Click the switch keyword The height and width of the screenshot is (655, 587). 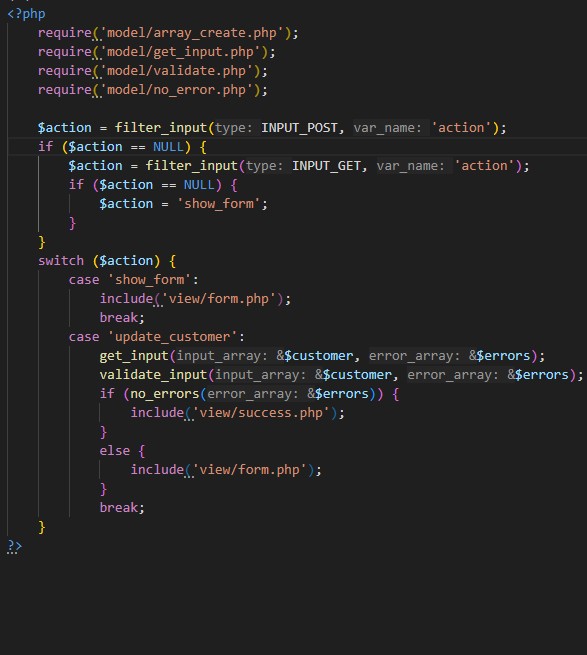61,261
